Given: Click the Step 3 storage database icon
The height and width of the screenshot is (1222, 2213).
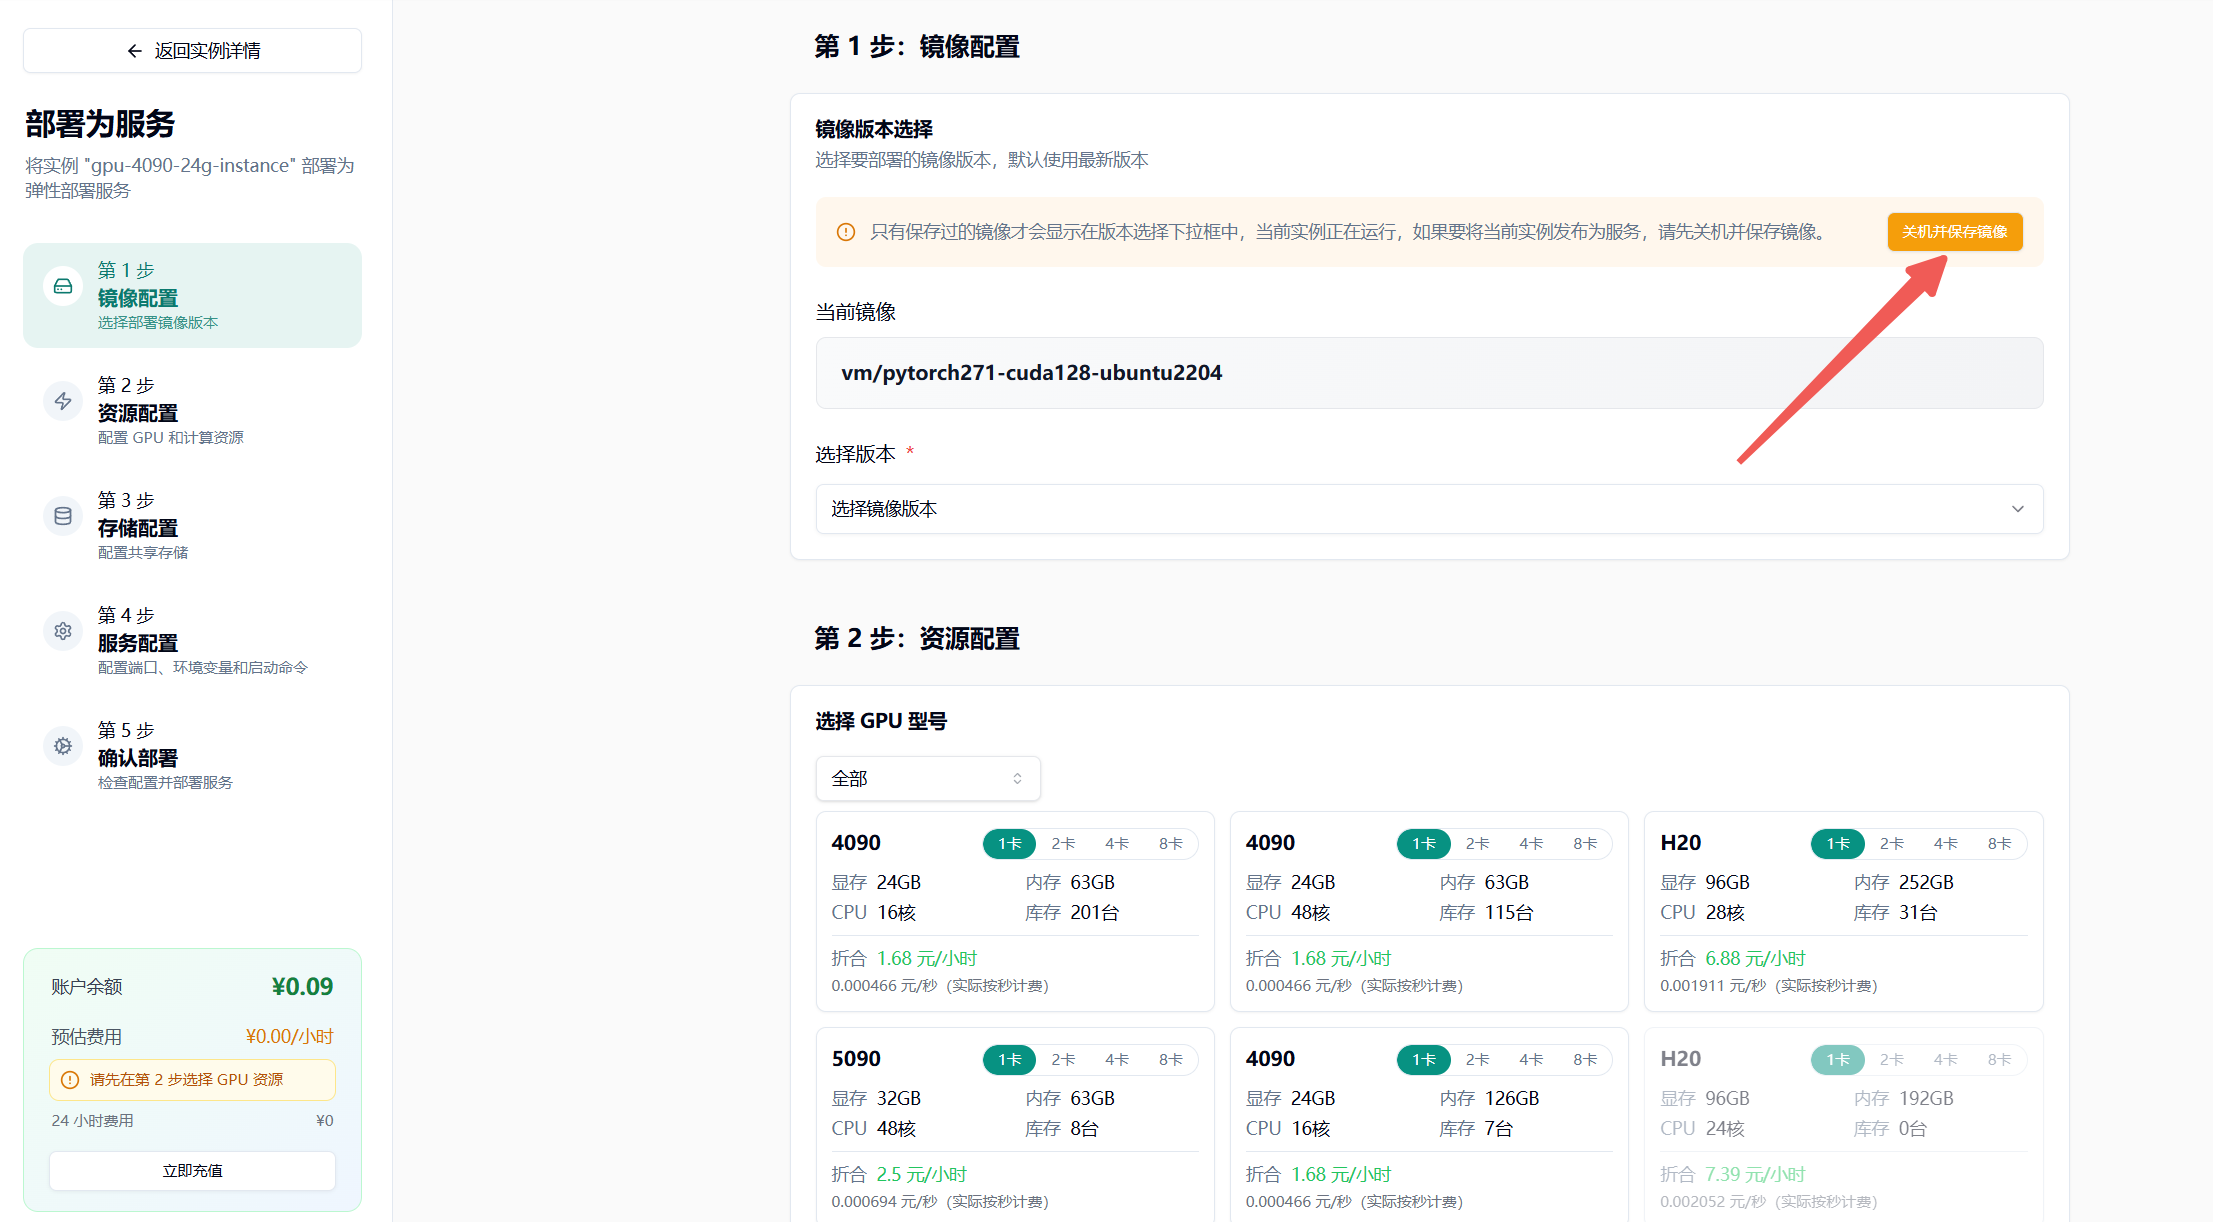Looking at the screenshot, I should pos(63,516).
